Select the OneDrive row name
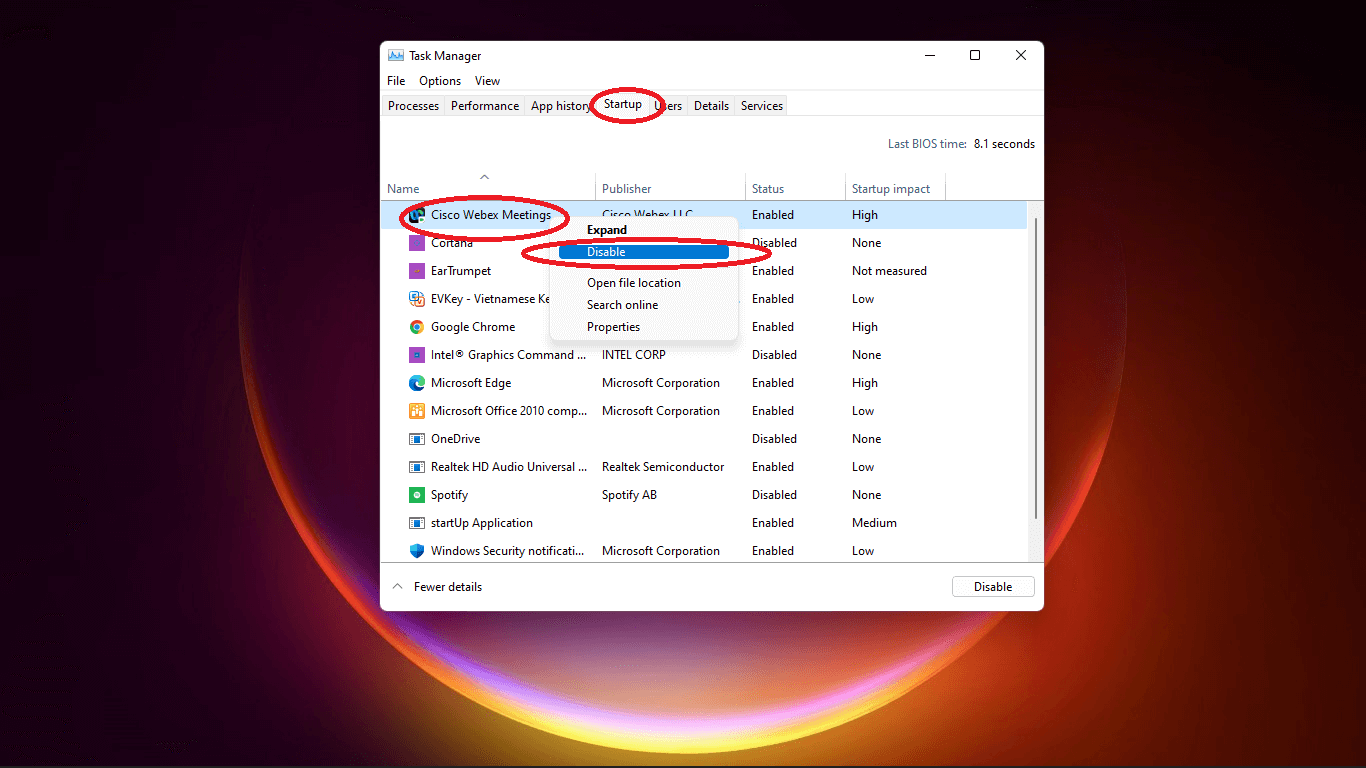Image resolution: width=1366 pixels, height=768 pixels. (455, 439)
